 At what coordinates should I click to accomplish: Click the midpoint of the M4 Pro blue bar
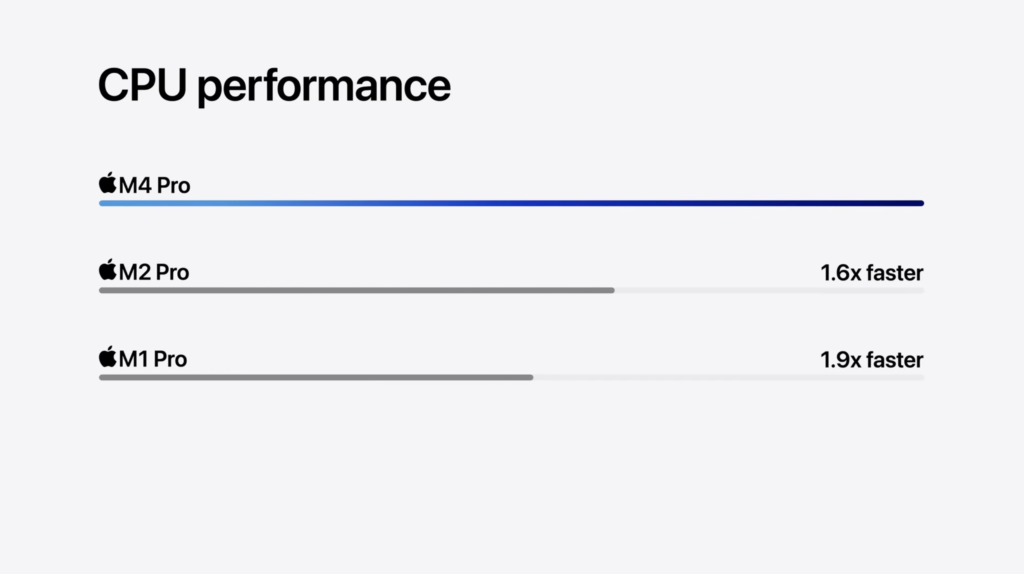(511, 203)
